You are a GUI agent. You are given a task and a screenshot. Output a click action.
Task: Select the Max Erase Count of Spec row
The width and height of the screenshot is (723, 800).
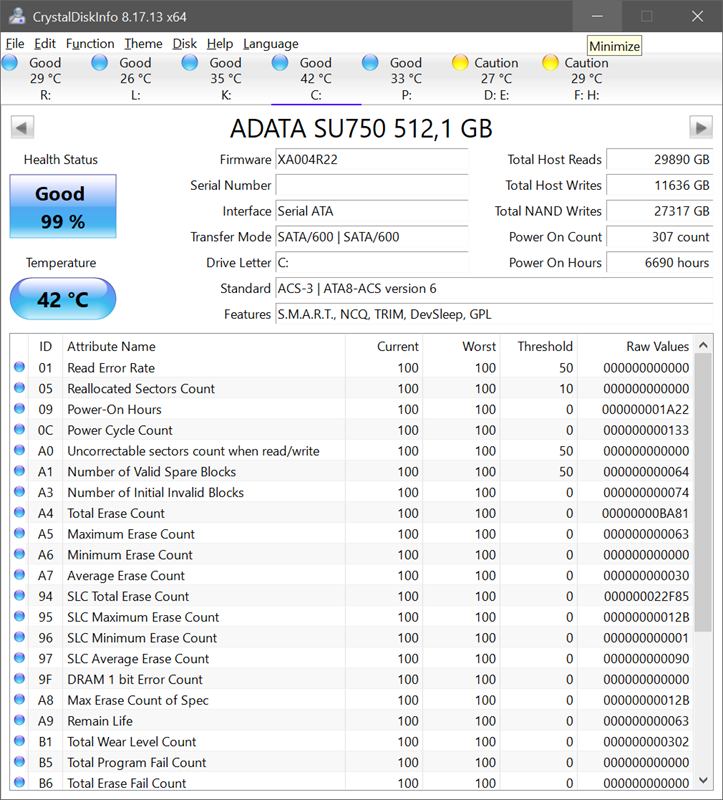pos(352,700)
